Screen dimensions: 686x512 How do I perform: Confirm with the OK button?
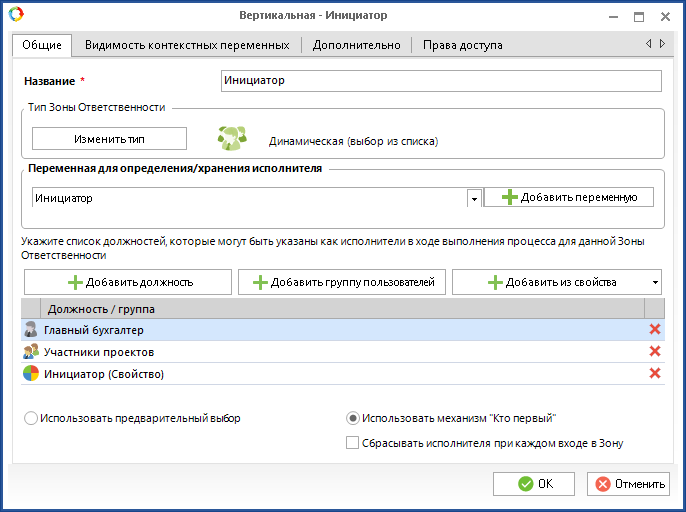click(534, 484)
